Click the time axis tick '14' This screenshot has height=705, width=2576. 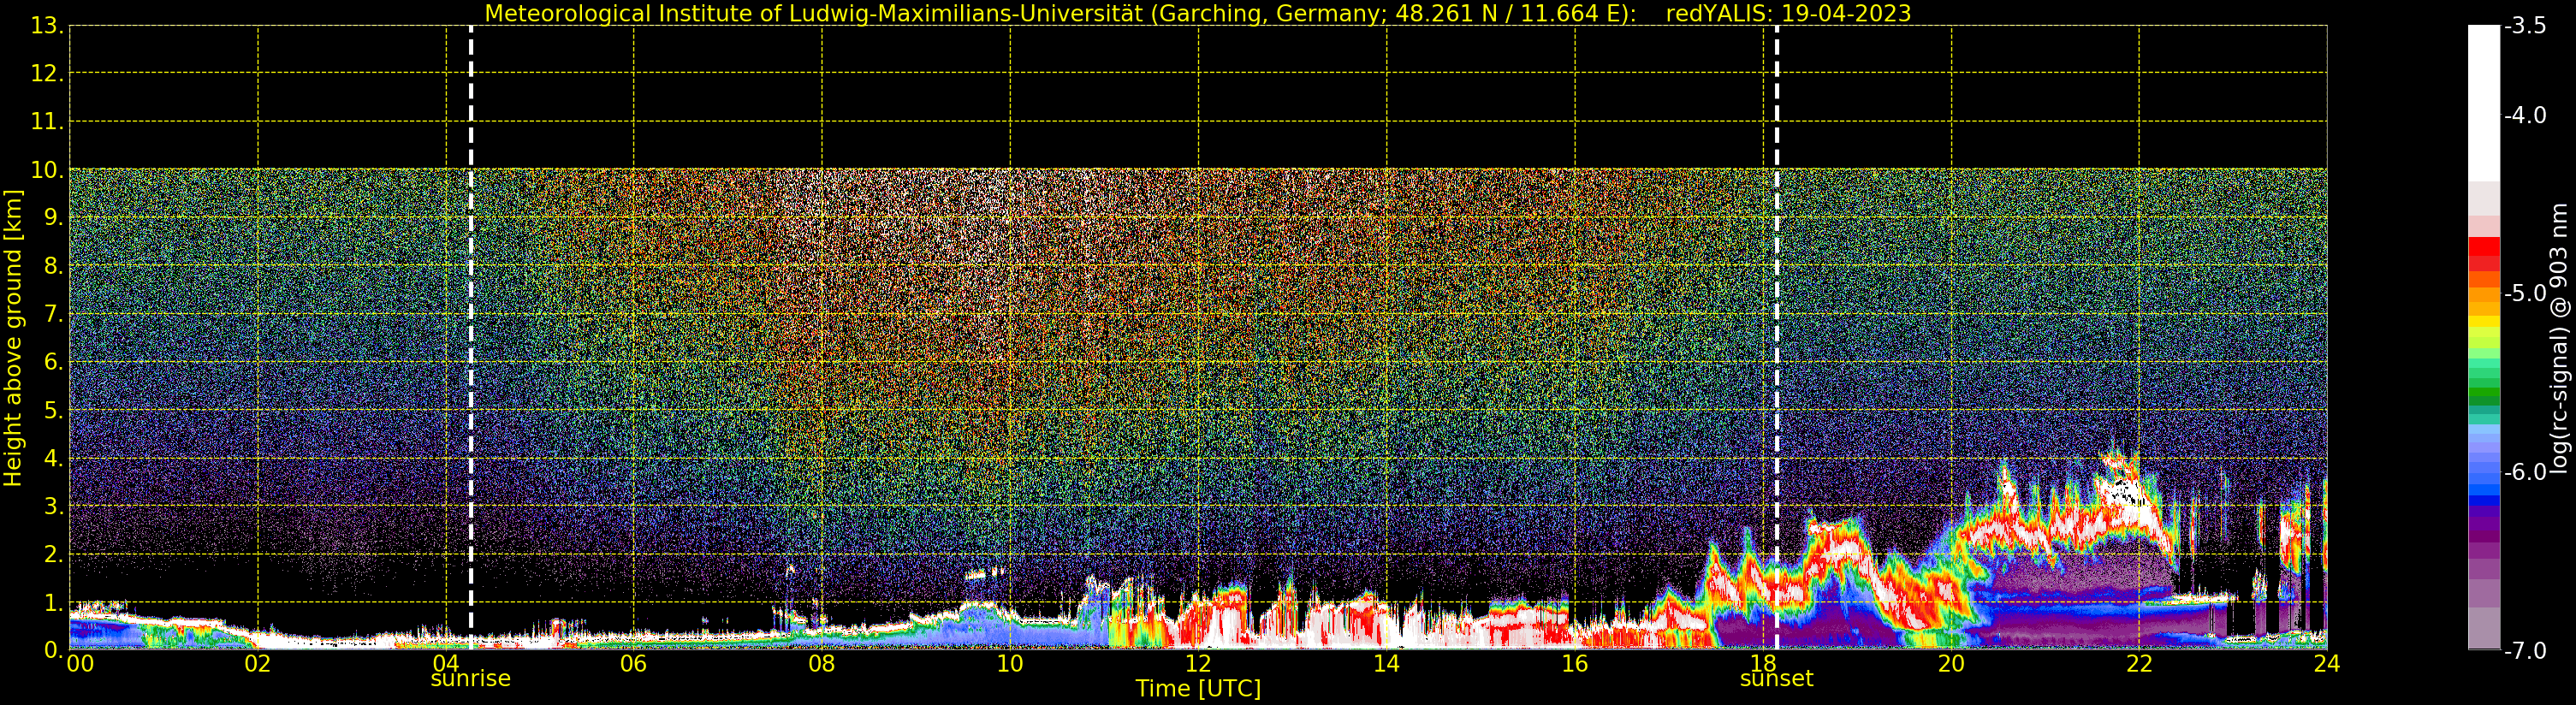point(1386,664)
